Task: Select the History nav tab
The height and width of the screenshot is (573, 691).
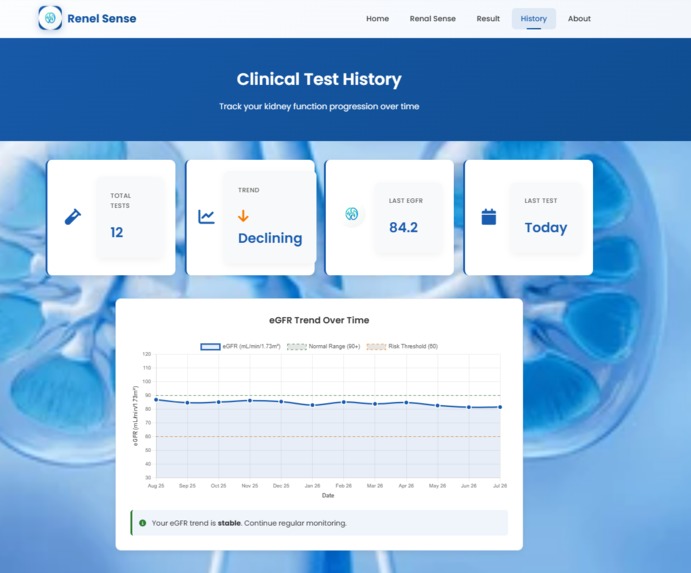Action: [x=534, y=19]
